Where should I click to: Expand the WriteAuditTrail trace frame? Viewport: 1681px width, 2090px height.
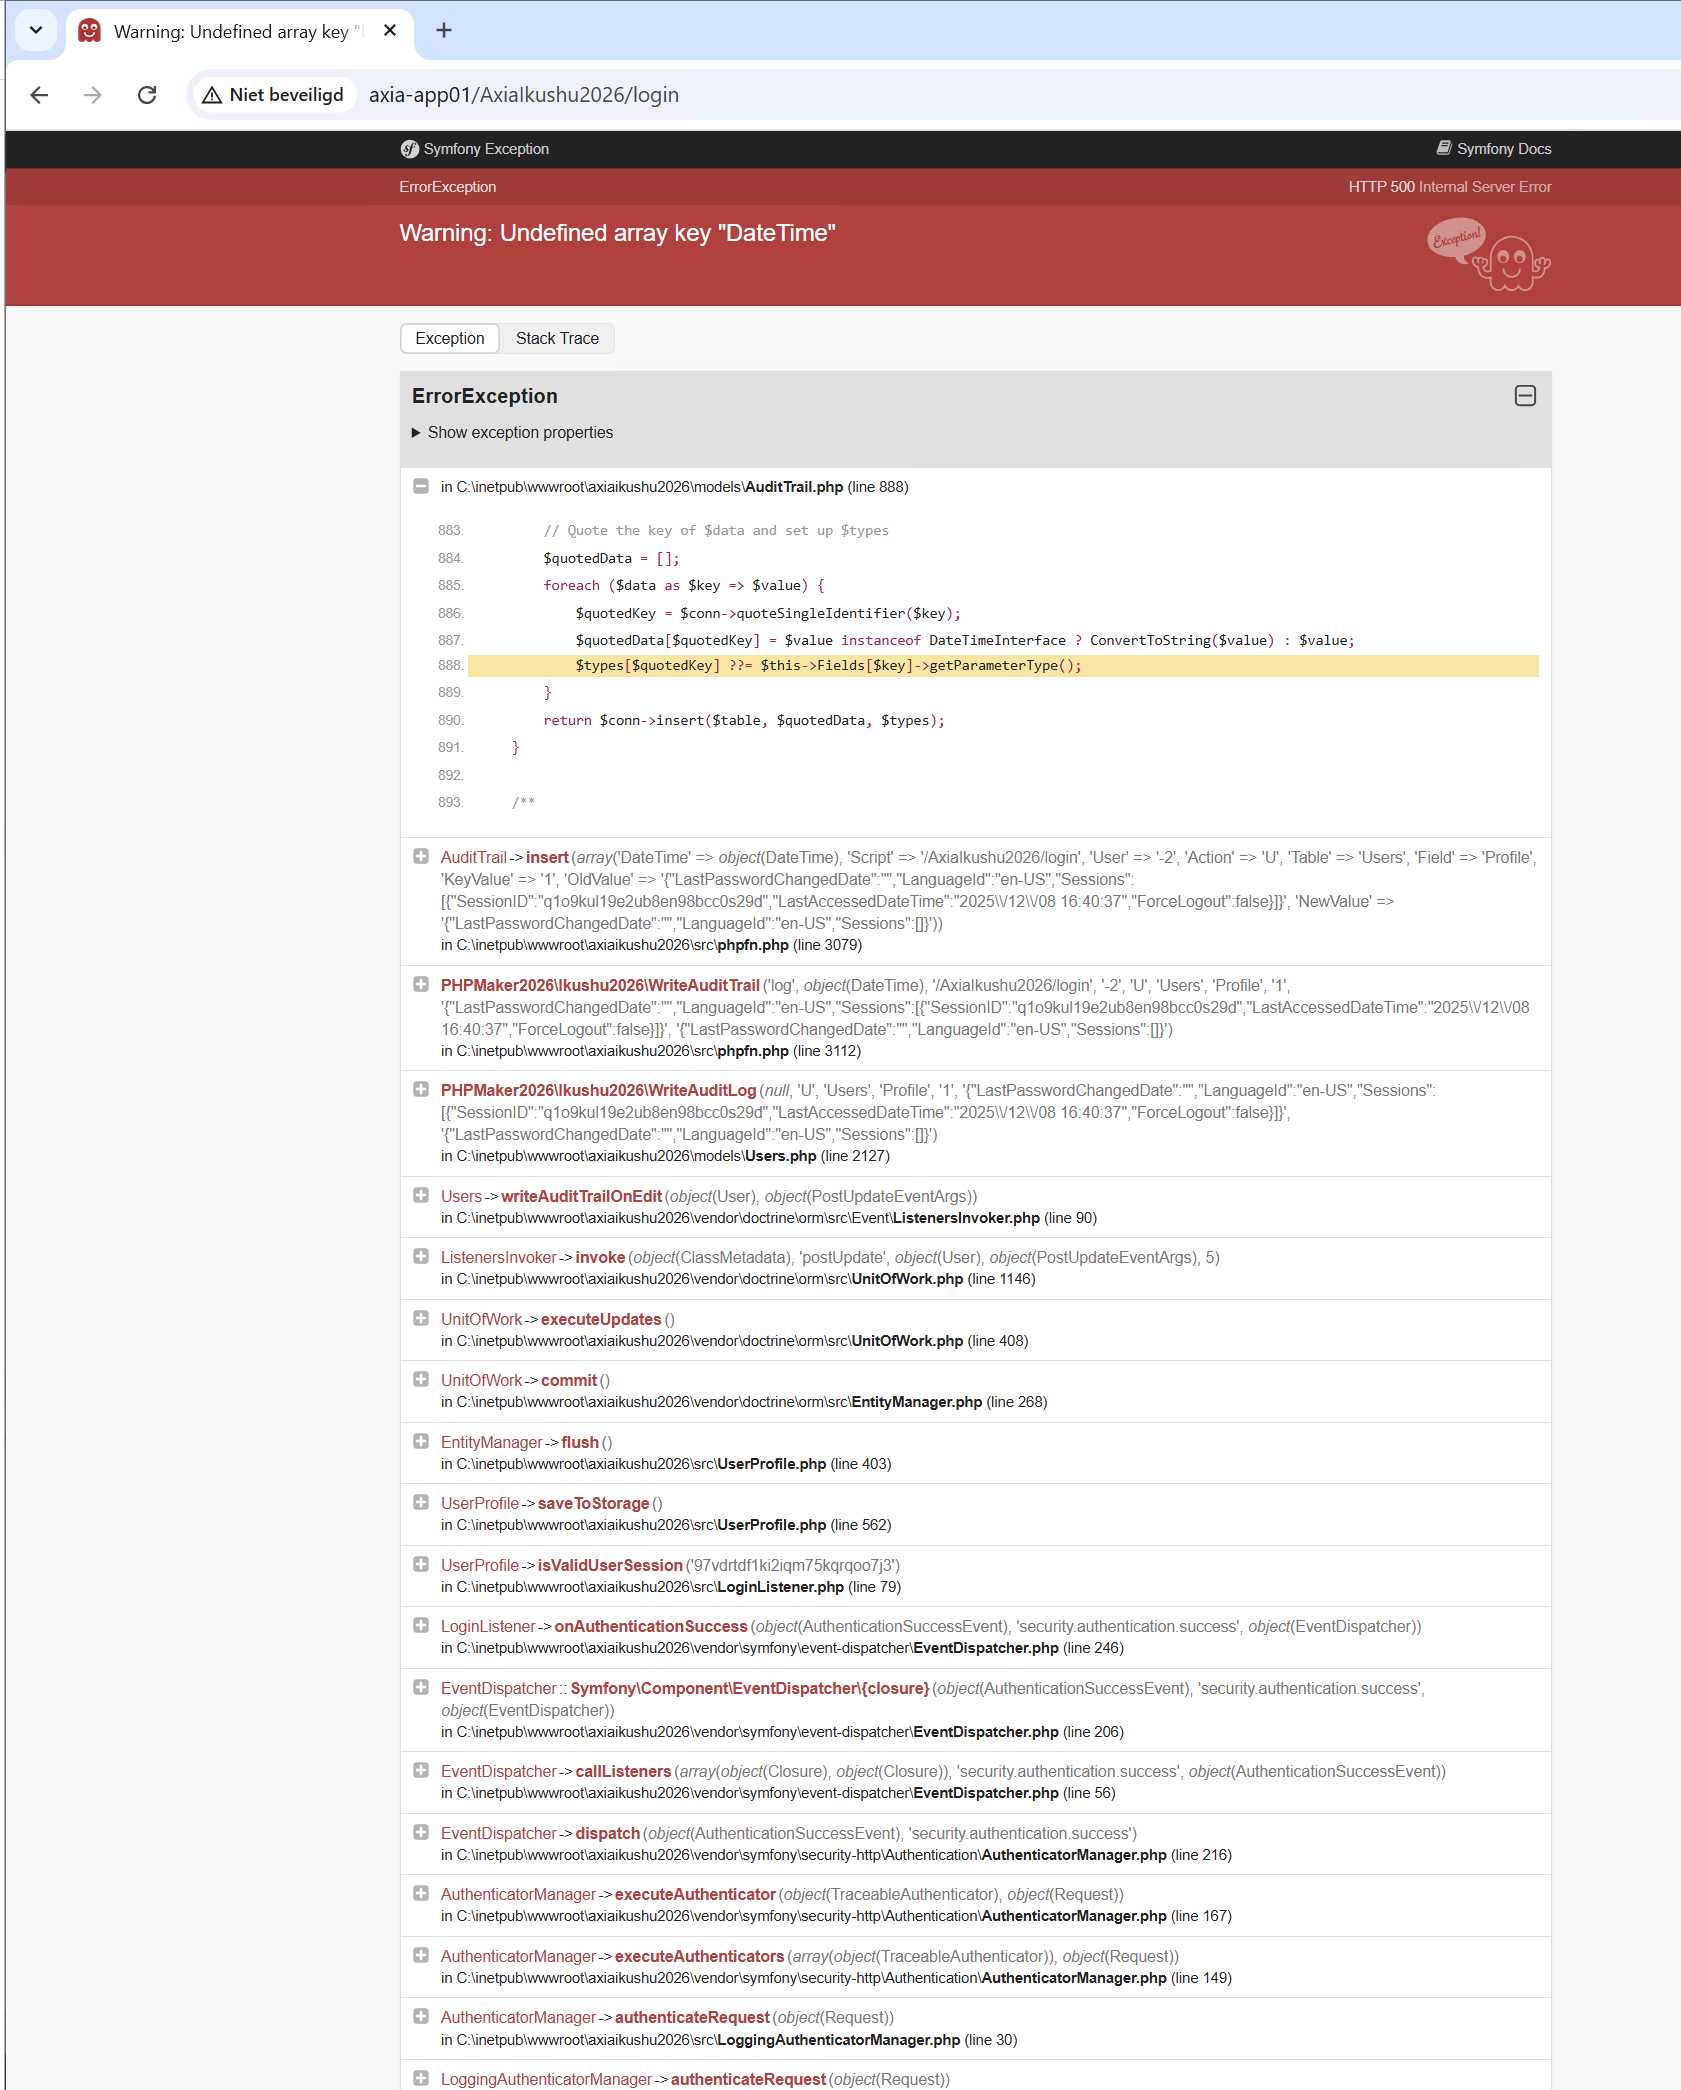[x=421, y=985]
